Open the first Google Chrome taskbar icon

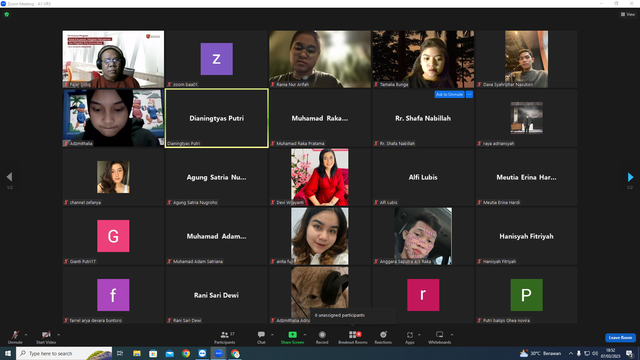pos(186,353)
